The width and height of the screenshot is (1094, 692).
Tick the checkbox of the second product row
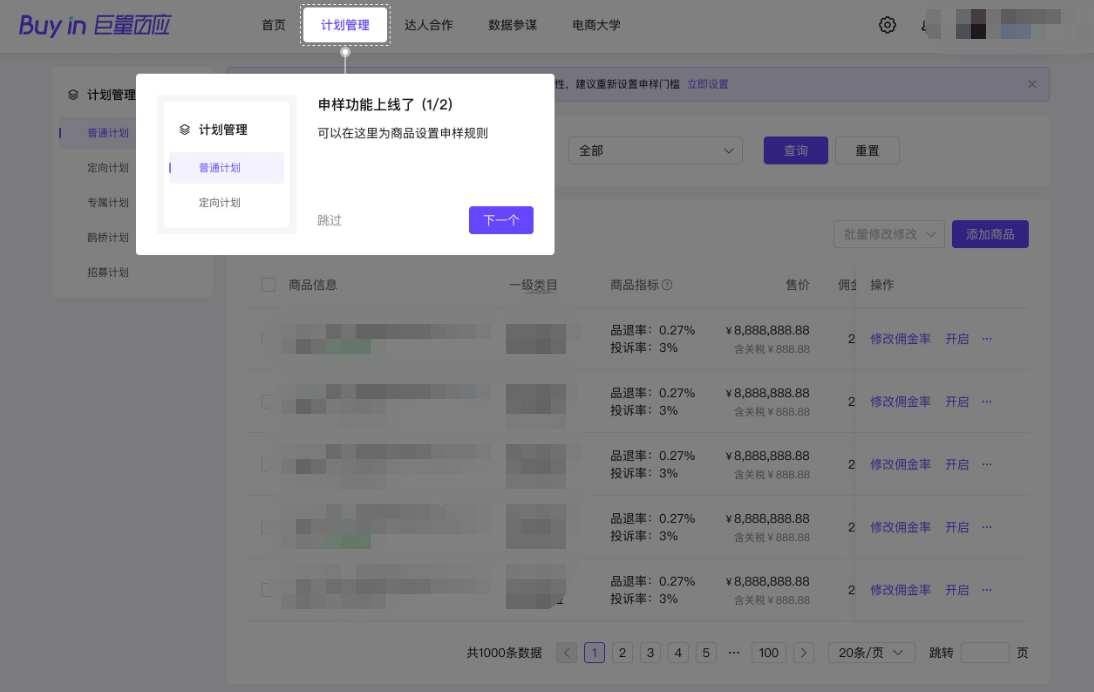267,402
